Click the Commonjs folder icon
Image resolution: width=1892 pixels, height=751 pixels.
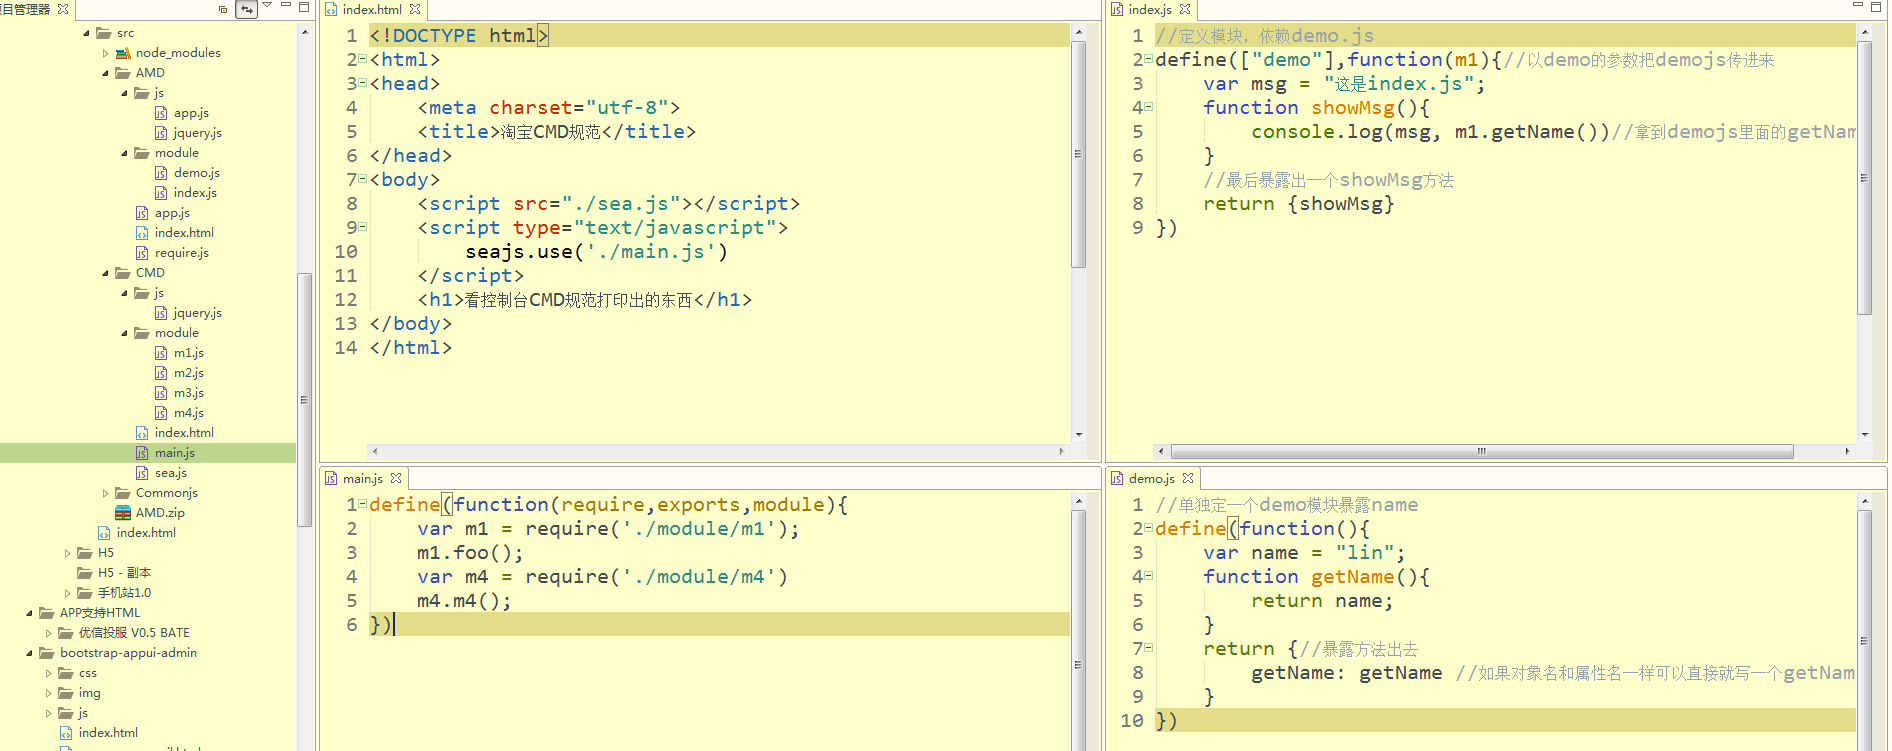coord(123,493)
